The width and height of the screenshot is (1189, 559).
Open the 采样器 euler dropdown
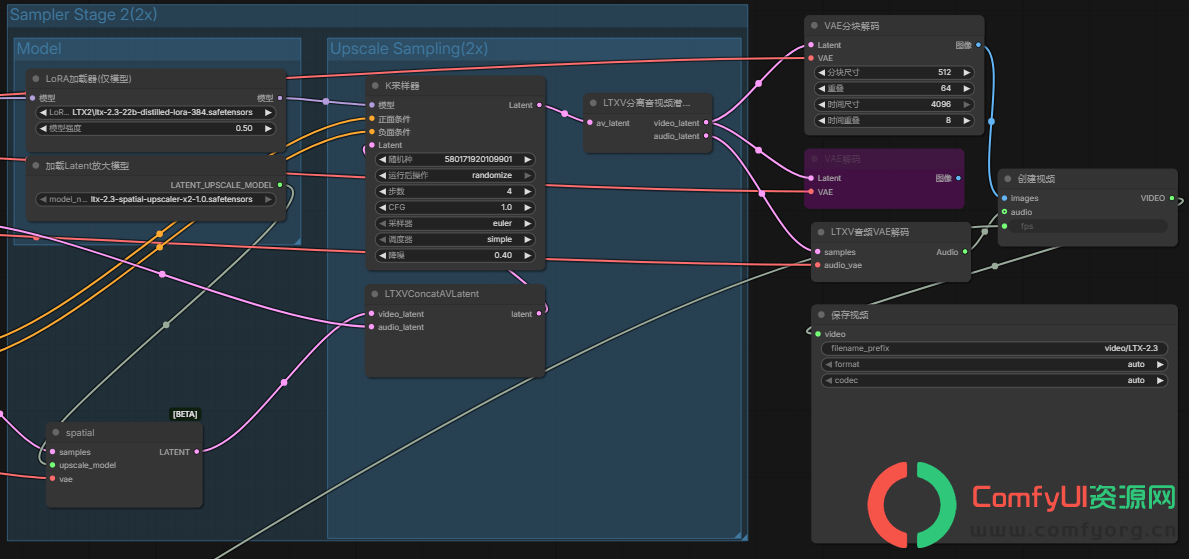pyautogui.click(x=455, y=224)
